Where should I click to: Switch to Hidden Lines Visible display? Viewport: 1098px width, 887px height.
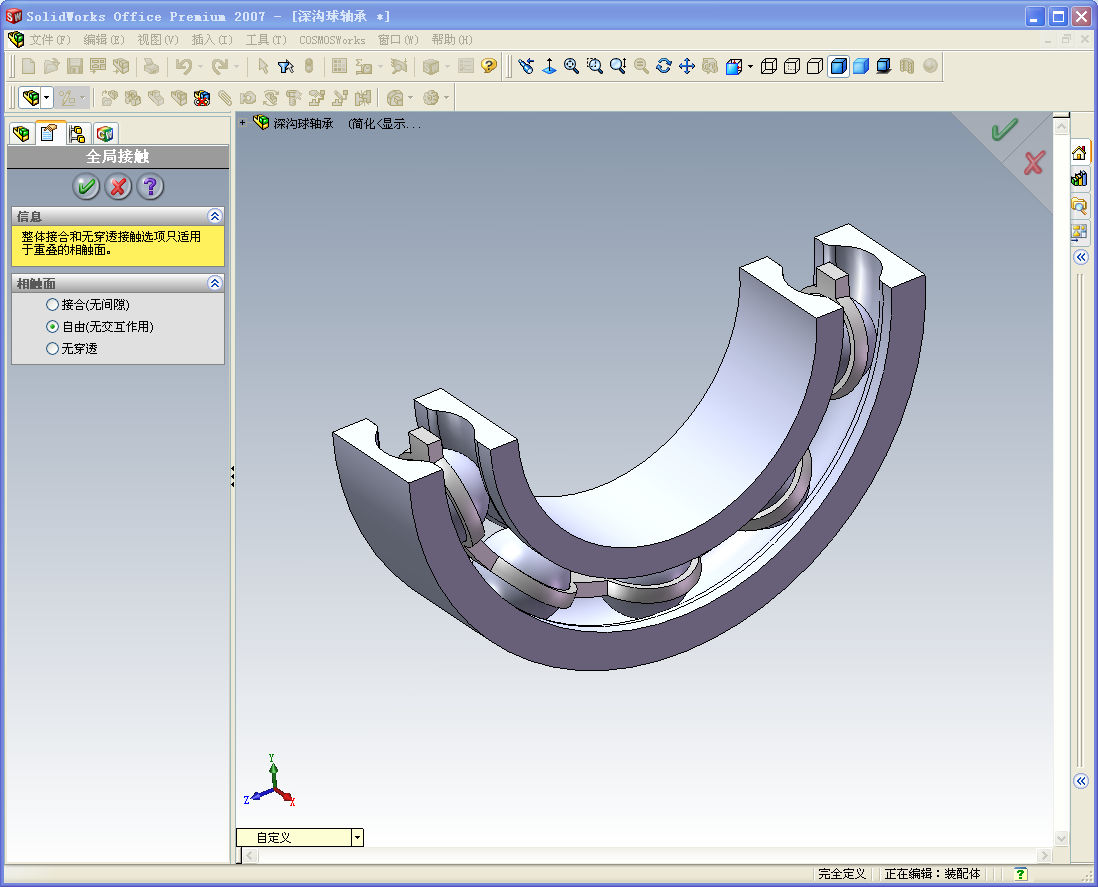(792, 66)
